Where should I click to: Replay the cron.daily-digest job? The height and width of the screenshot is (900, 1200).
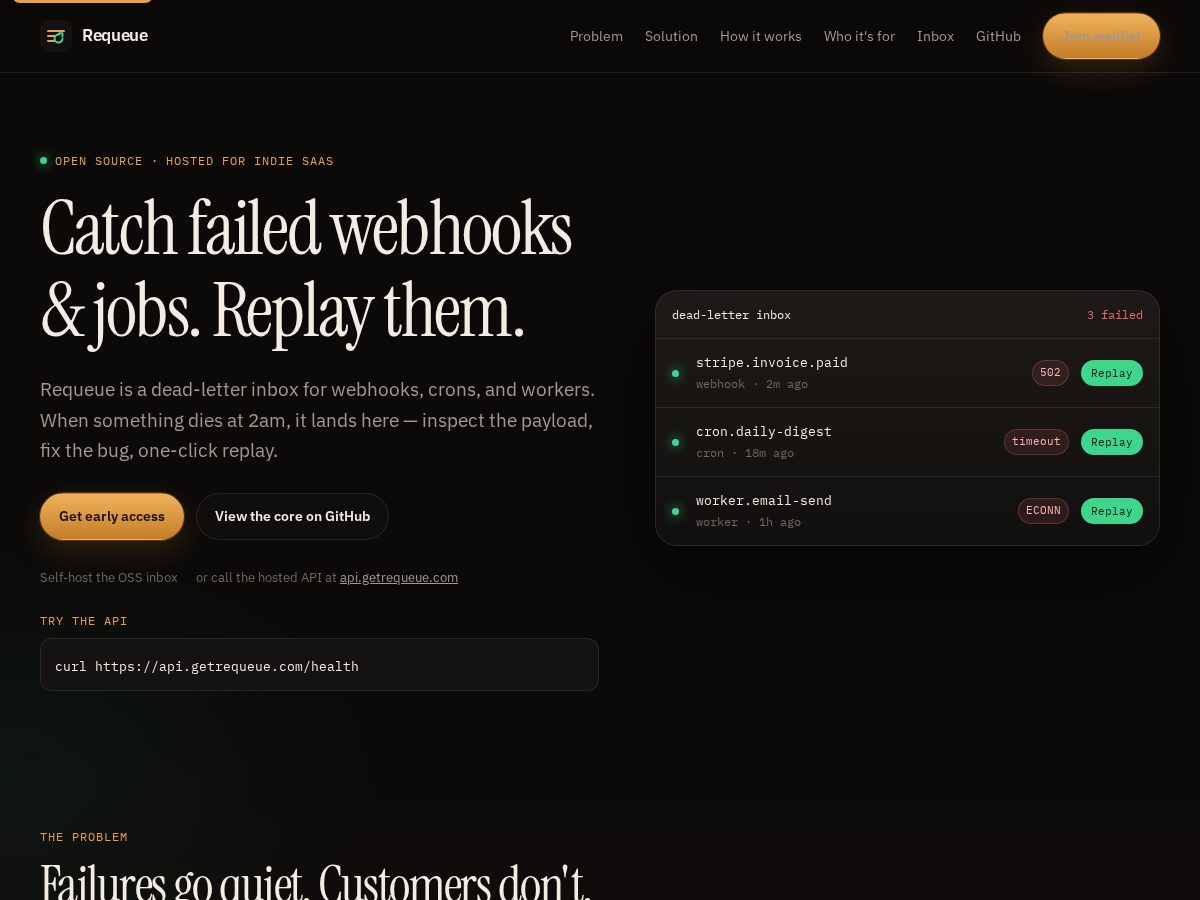1111,442
